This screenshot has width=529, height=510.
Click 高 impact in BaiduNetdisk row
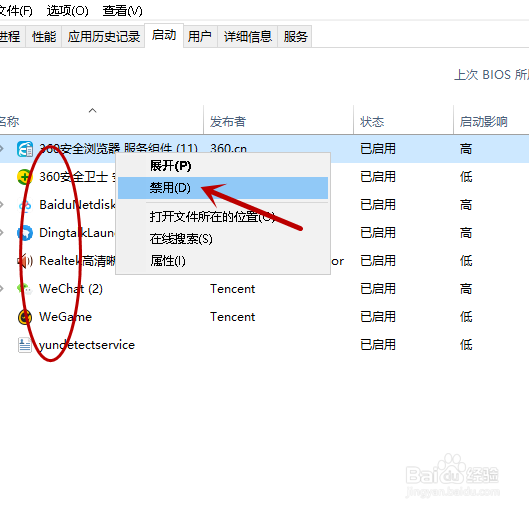466,205
